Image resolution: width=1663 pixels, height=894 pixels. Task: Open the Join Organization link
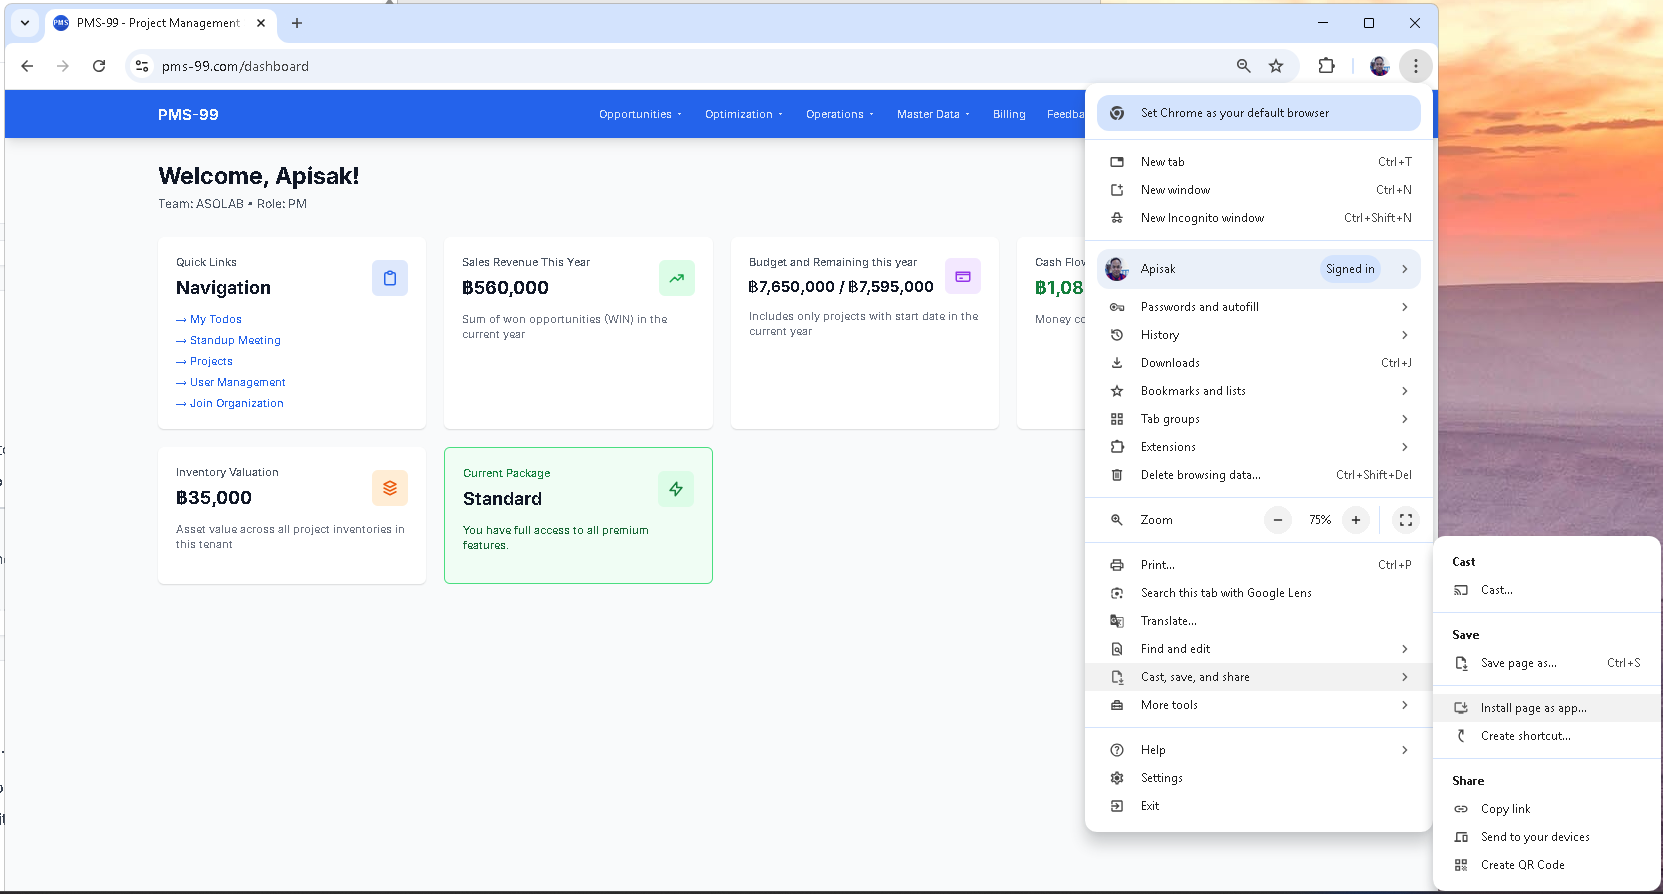pyautogui.click(x=230, y=403)
